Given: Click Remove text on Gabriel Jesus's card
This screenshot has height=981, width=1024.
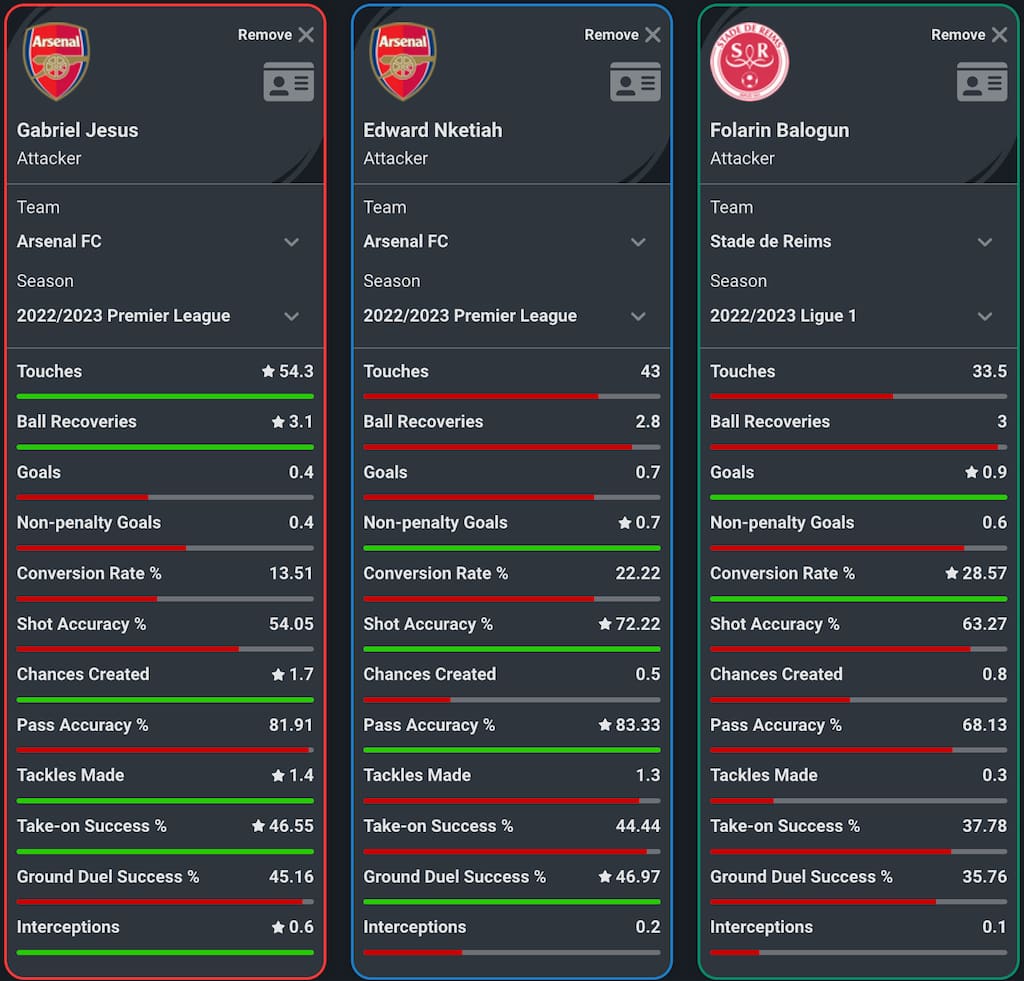Looking at the screenshot, I should click(264, 35).
